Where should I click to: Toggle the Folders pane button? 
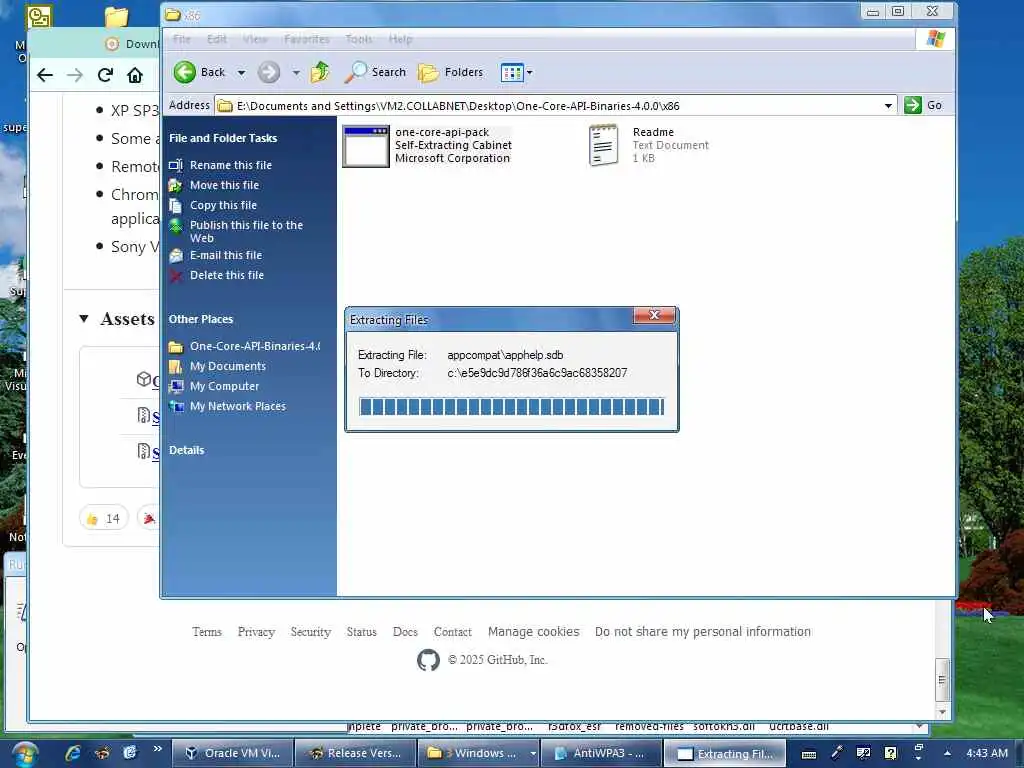tap(451, 72)
